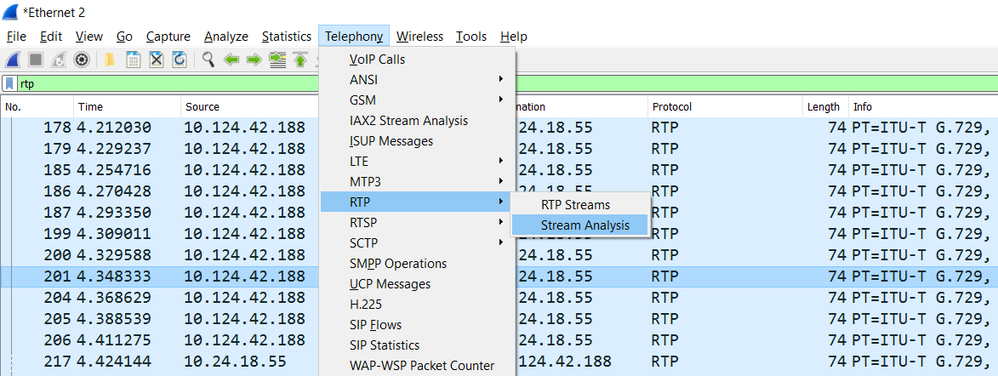Sort packets by Protocol column header
998x376 pixels.
[725, 107]
